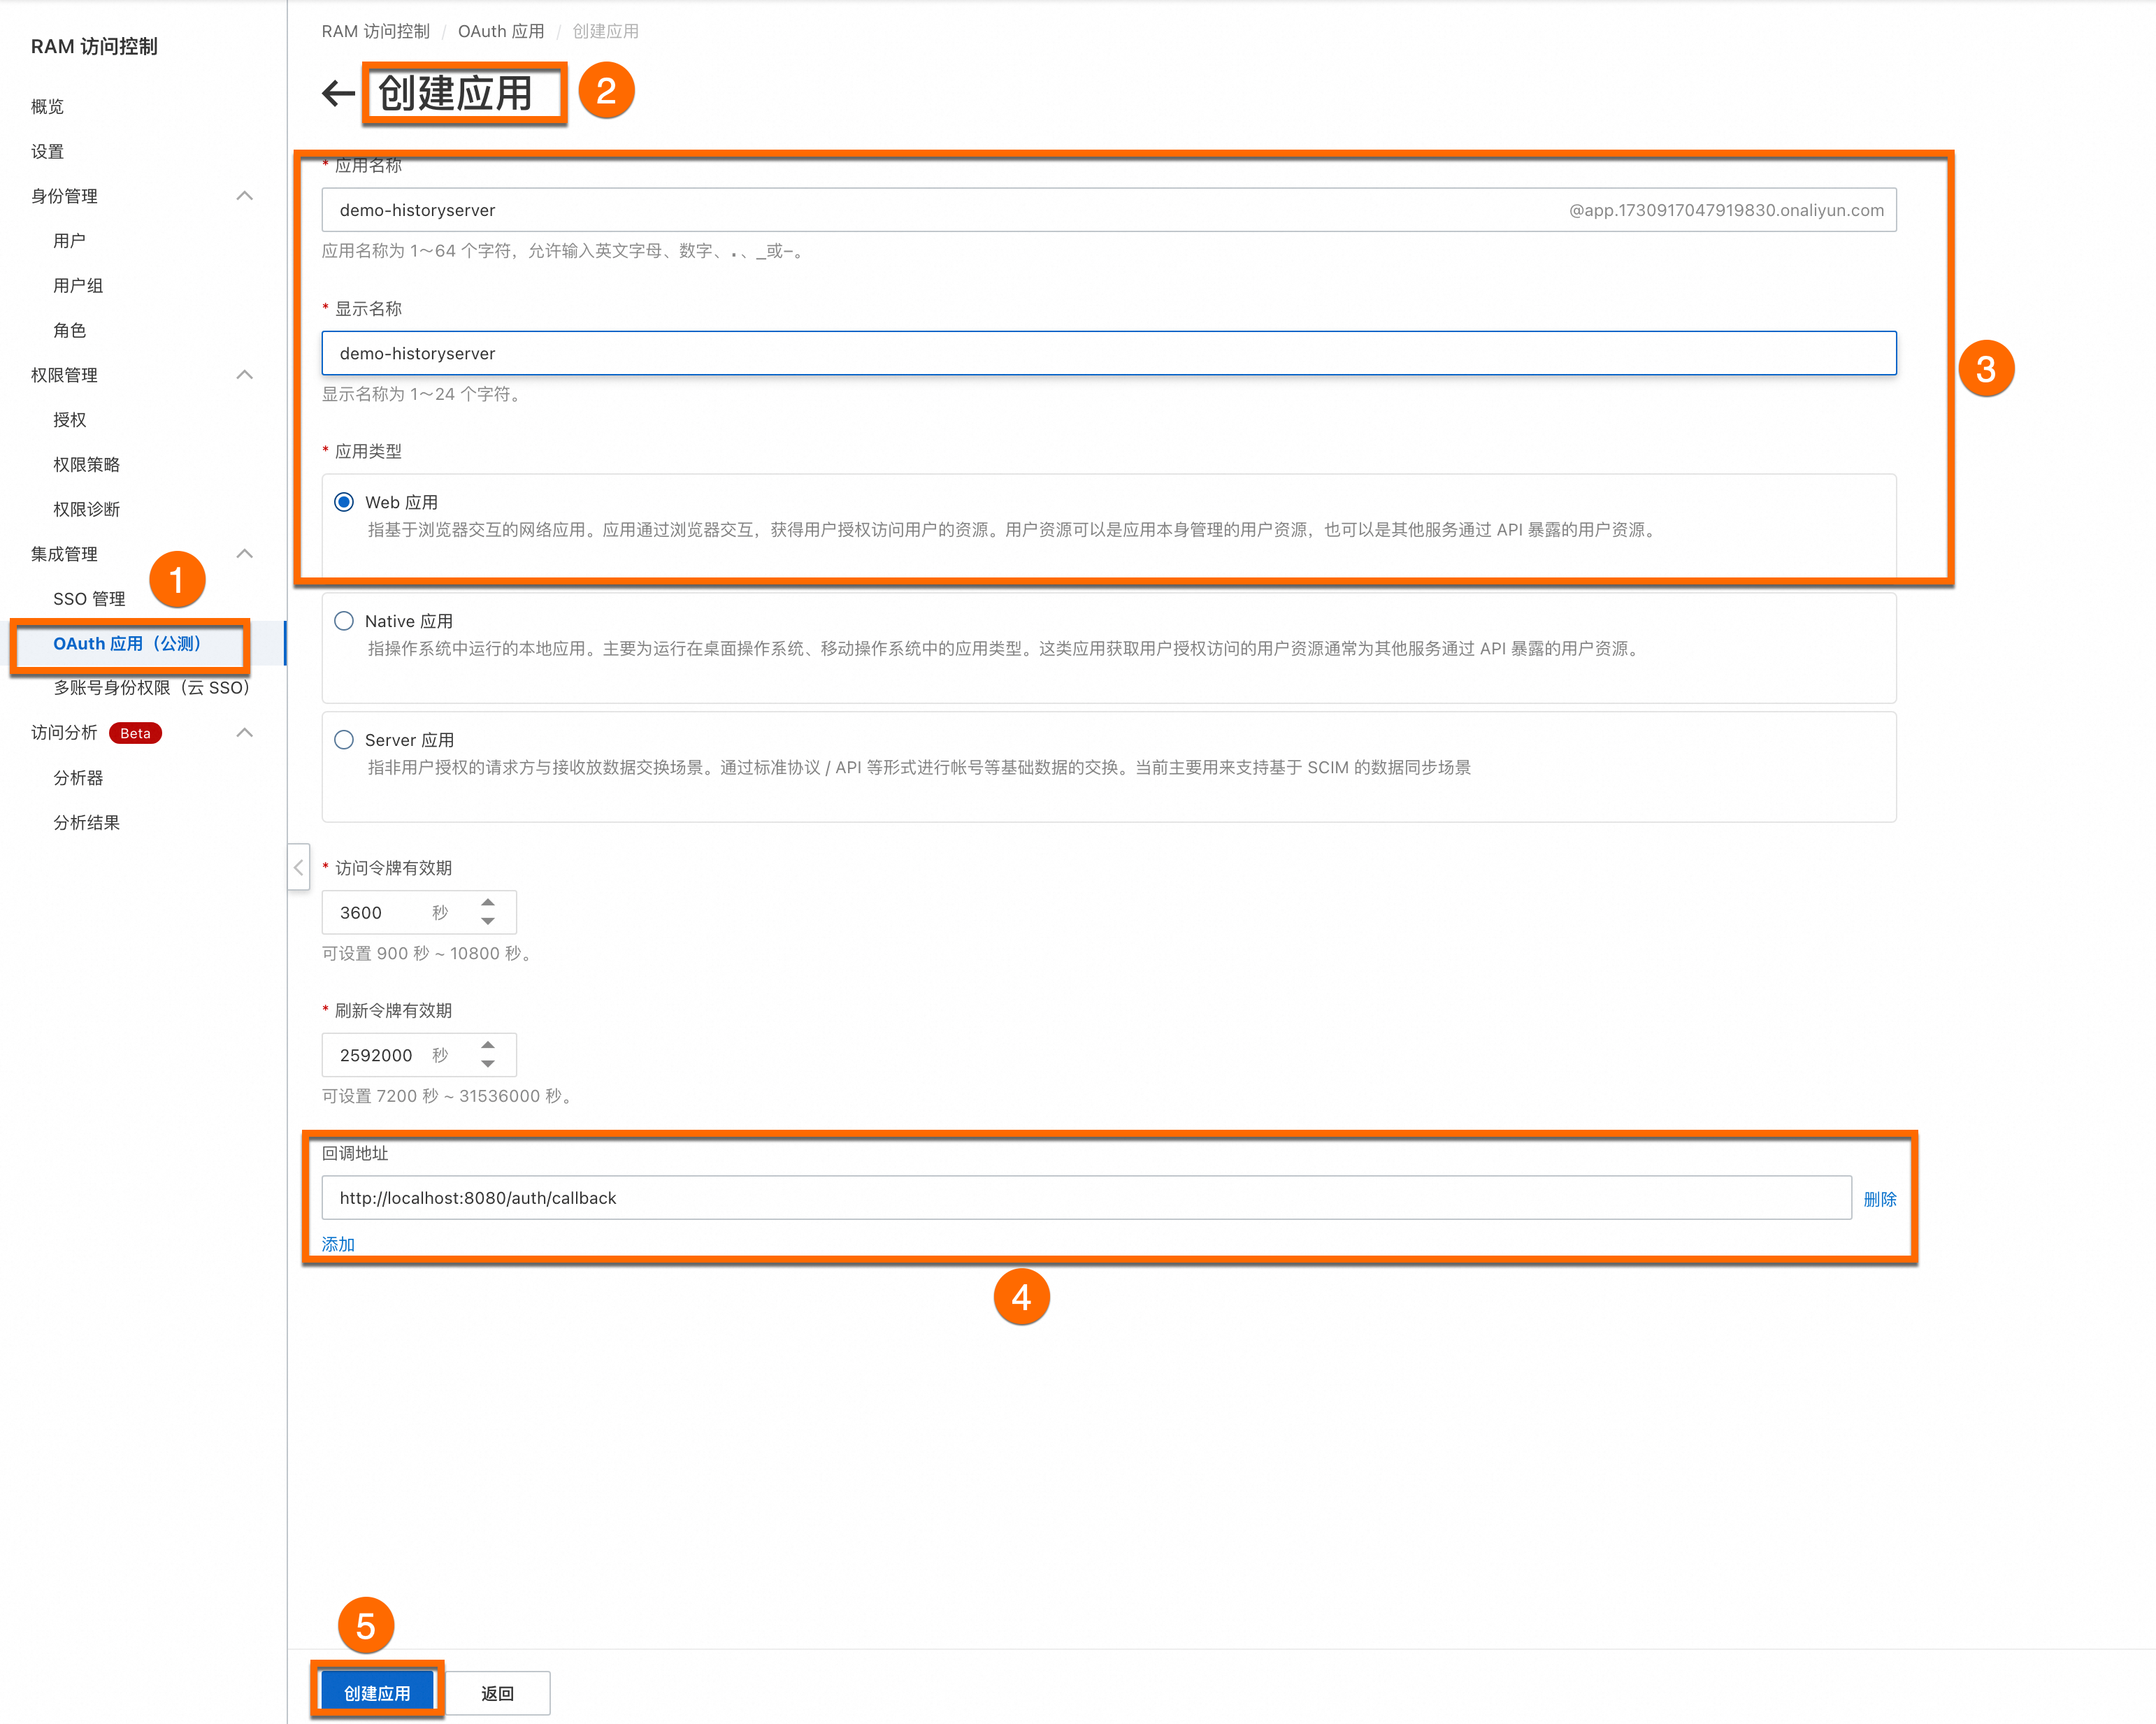Image resolution: width=2156 pixels, height=1724 pixels.
Task: Collapse the 身份管理 sidebar section
Action: (x=244, y=196)
